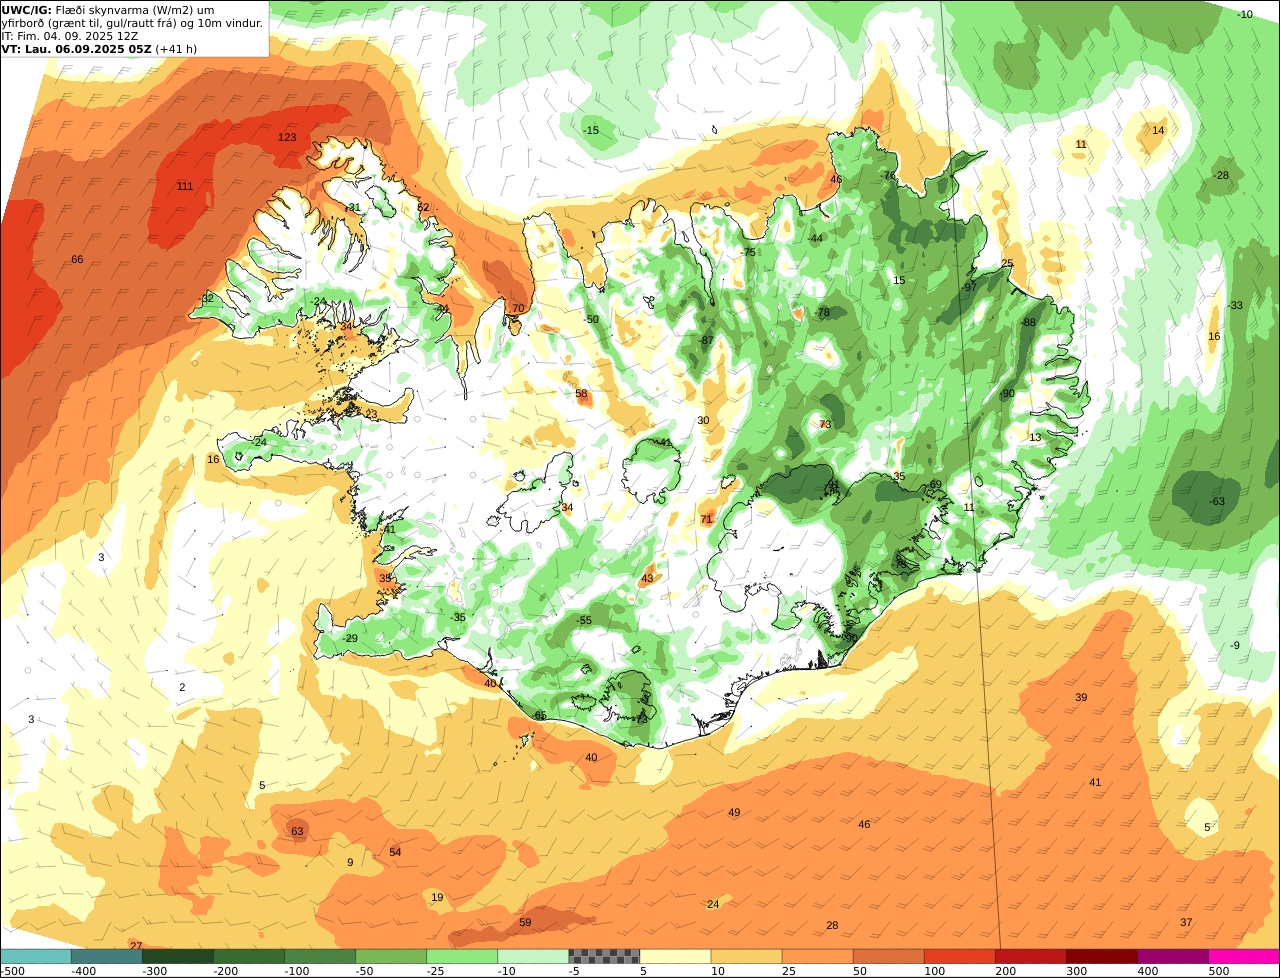Click the '-33' value on the east side
Image resolution: width=1280 pixels, height=978 pixels.
1235,305
